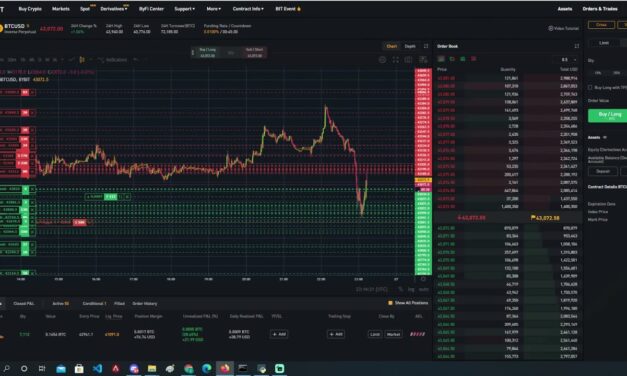Undo the last chart action
This screenshot has height=376, width=627.
click(136, 60)
